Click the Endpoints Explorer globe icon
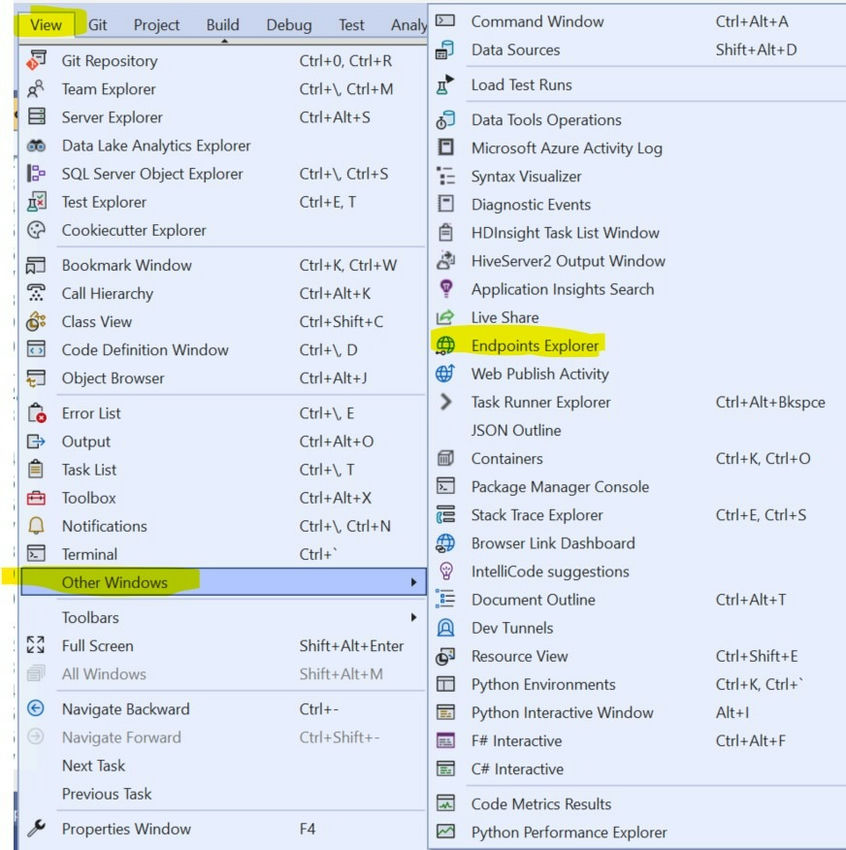This screenshot has width=846, height=850. 447,345
